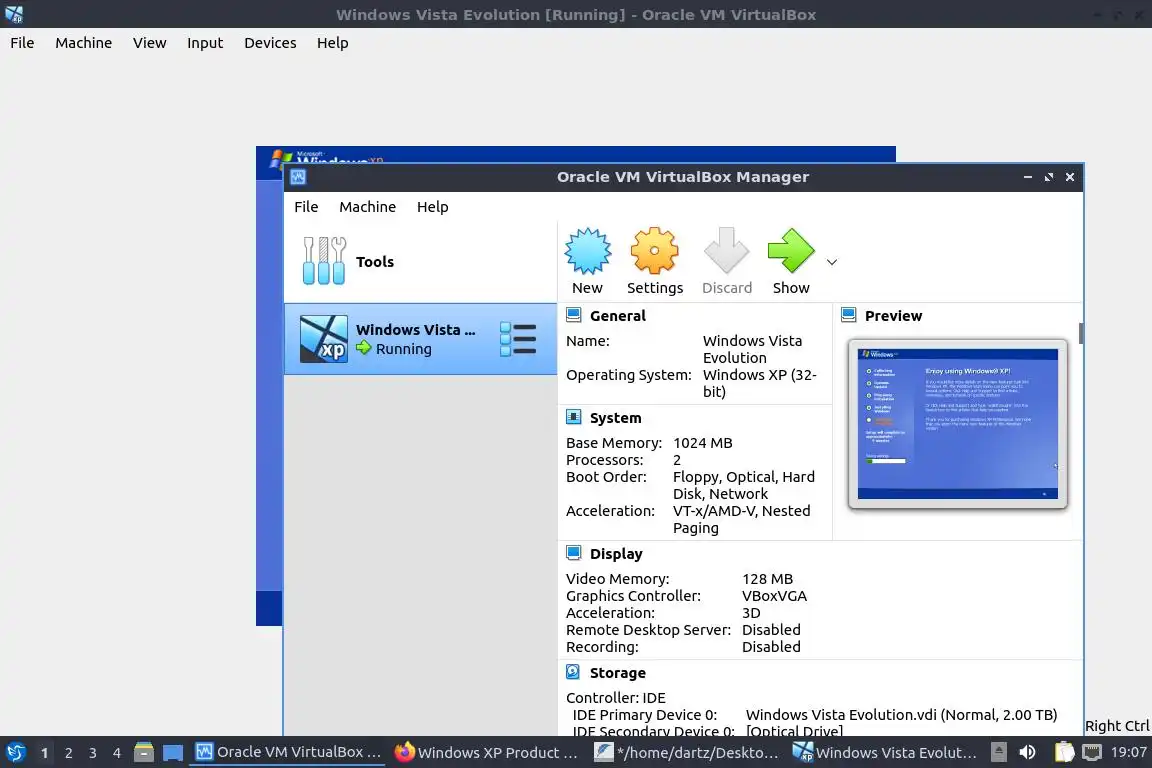Switch to workspace 3 in taskbar
This screenshot has height=768, width=1152.
tap(93, 753)
